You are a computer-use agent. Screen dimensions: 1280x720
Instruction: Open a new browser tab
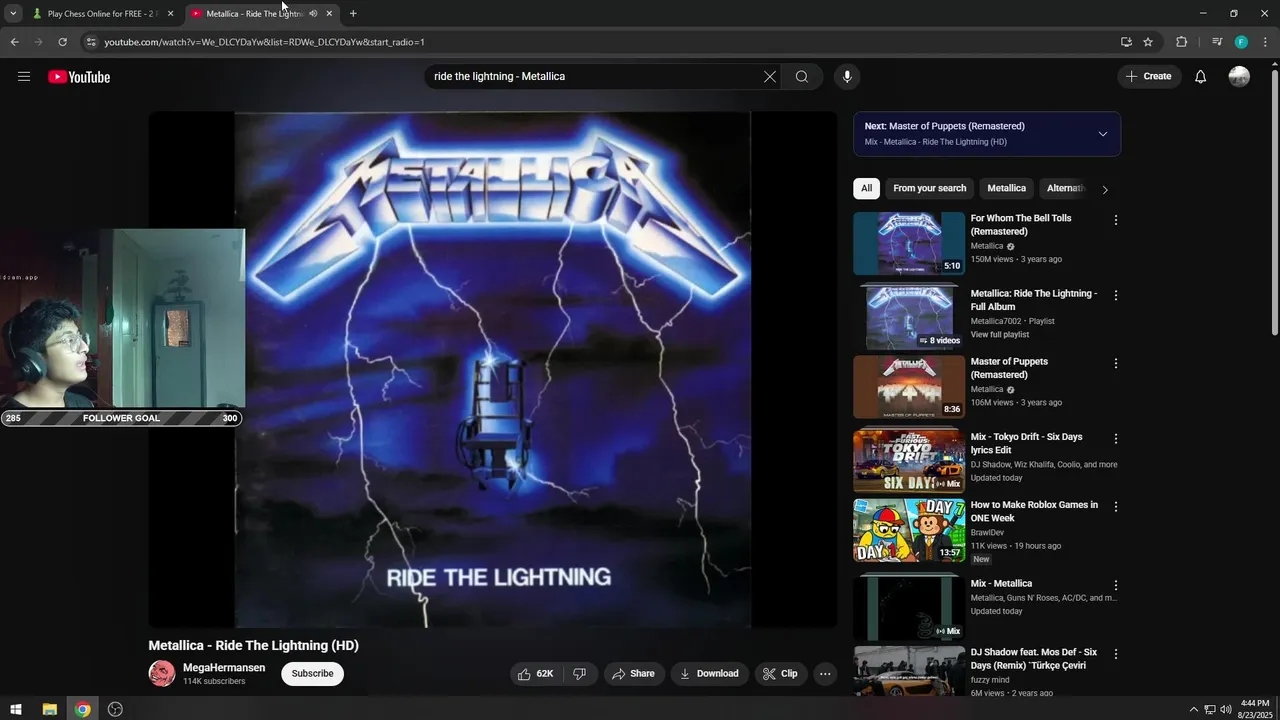pyautogui.click(x=353, y=14)
